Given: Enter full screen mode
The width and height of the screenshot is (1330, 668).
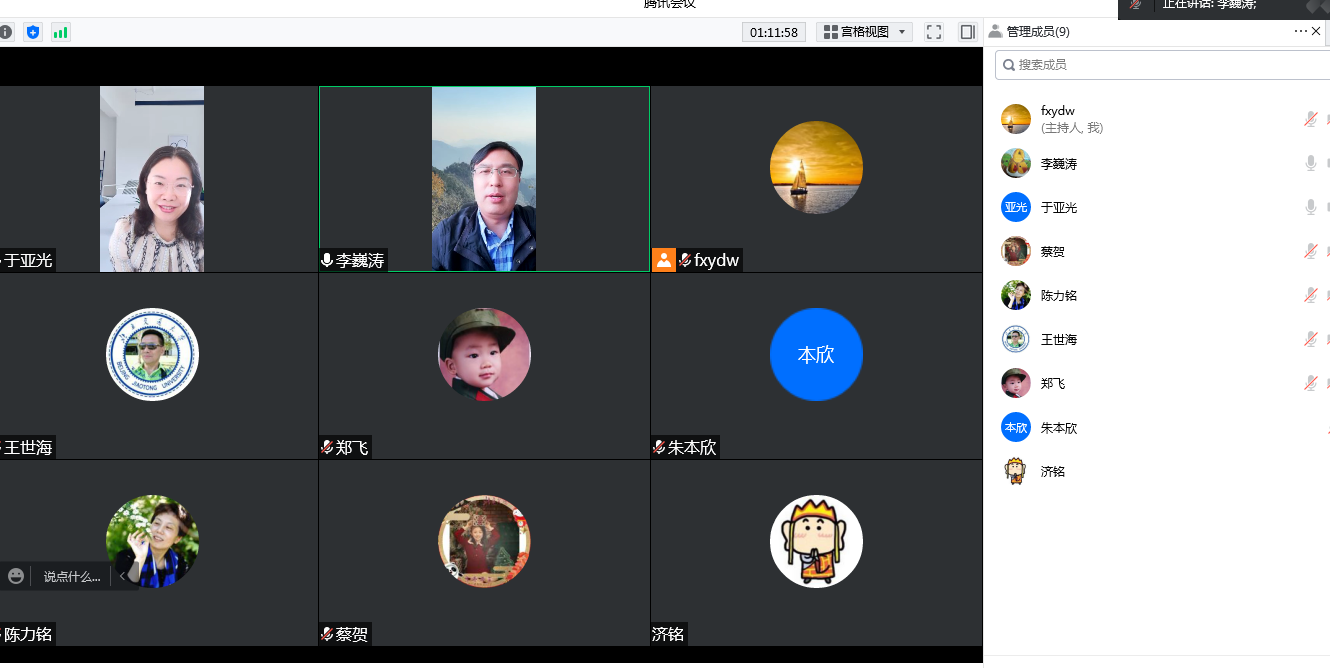Looking at the screenshot, I should pyautogui.click(x=934, y=32).
